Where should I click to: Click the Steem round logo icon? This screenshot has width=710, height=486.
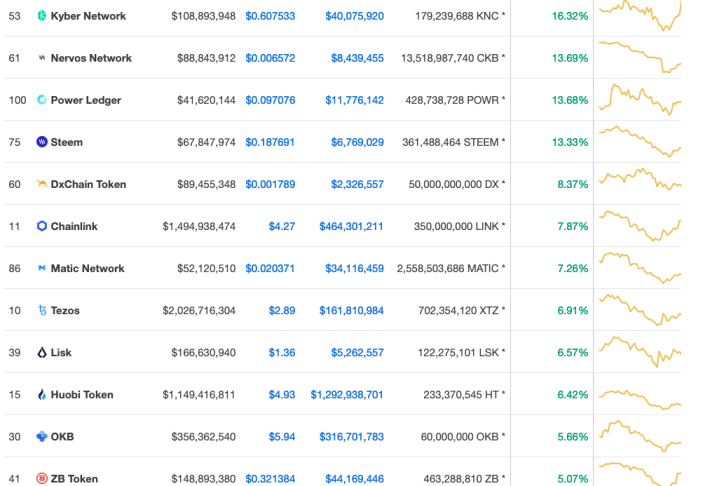[x=42, y=142]
